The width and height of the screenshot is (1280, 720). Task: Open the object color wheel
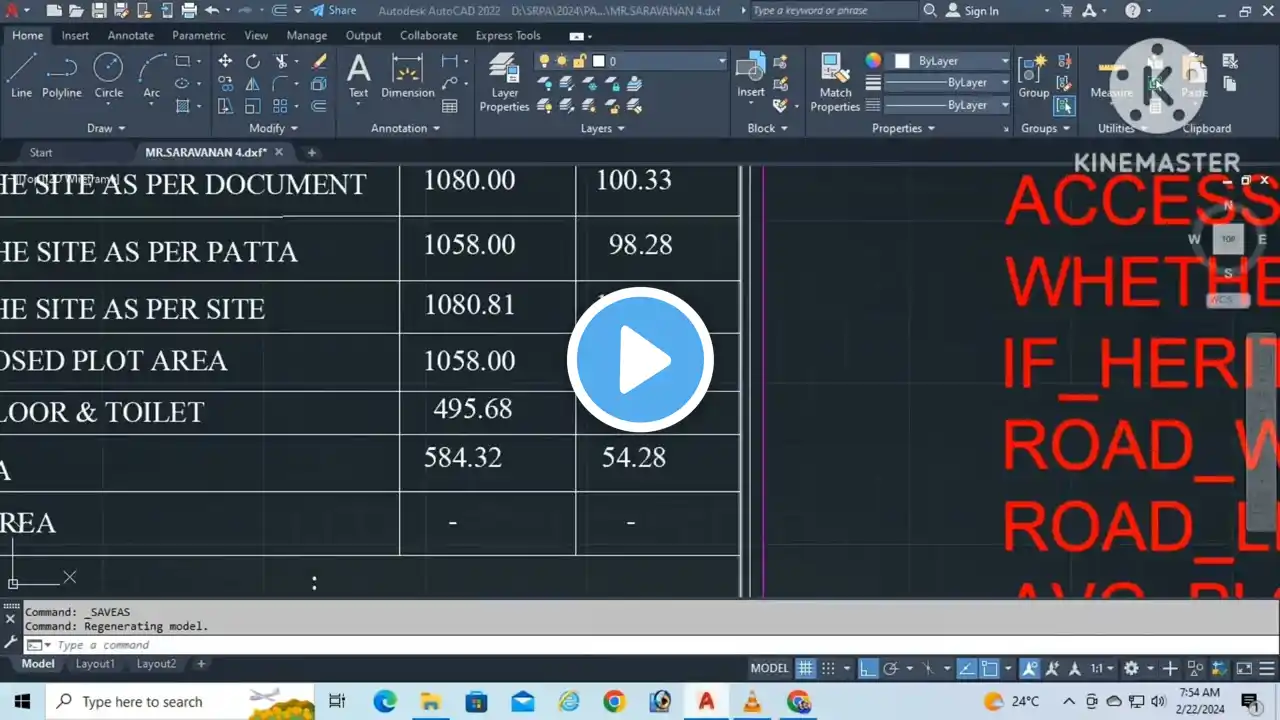[873, 61]
